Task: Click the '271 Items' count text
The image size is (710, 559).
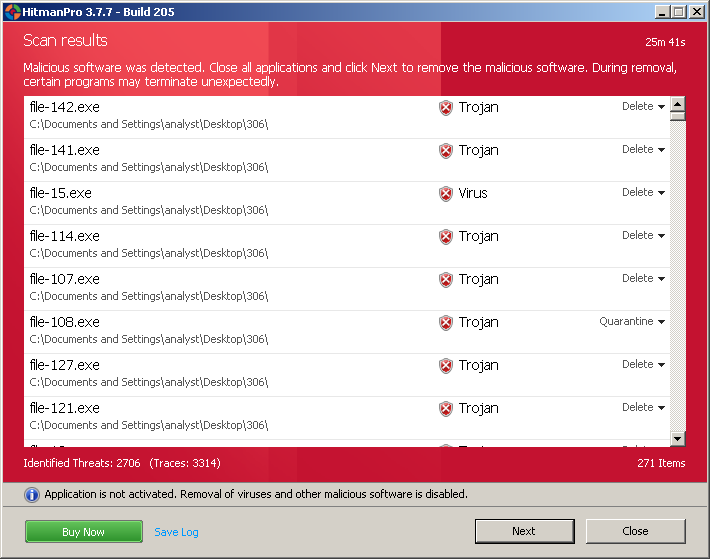Action: point(661,463)
